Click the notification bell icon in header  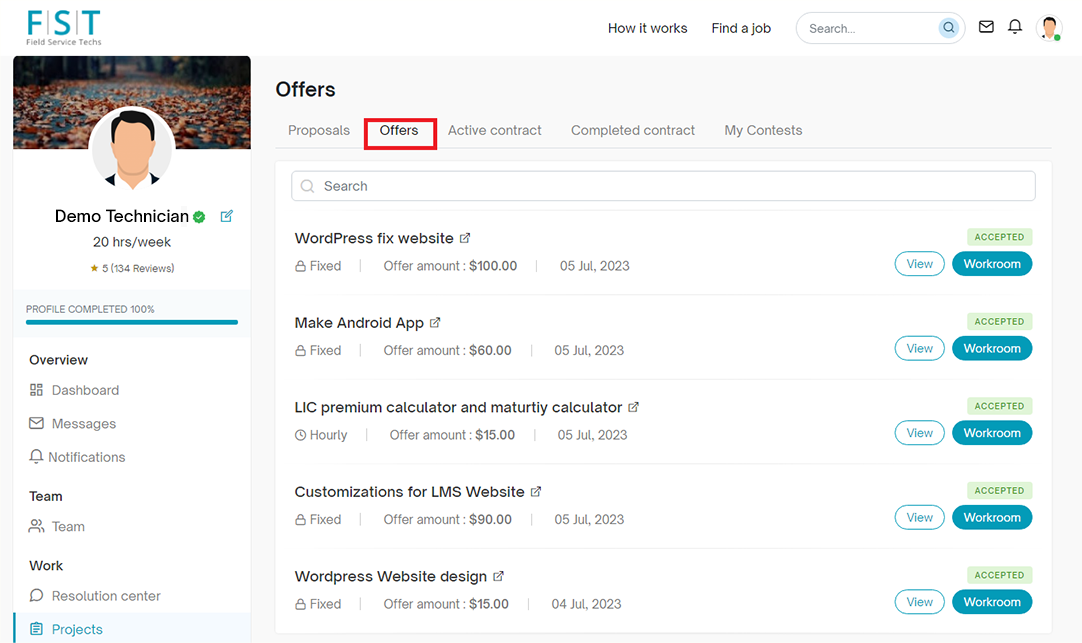[1015, 27]
